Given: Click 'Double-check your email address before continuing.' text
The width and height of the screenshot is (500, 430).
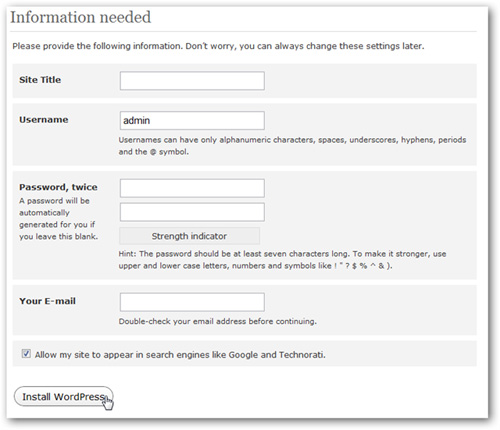Looking at the screenshot, I should pos(218,321).
